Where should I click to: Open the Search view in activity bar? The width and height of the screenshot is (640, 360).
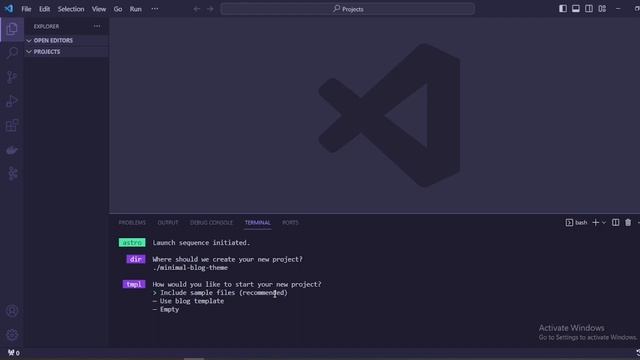point(12,53)
